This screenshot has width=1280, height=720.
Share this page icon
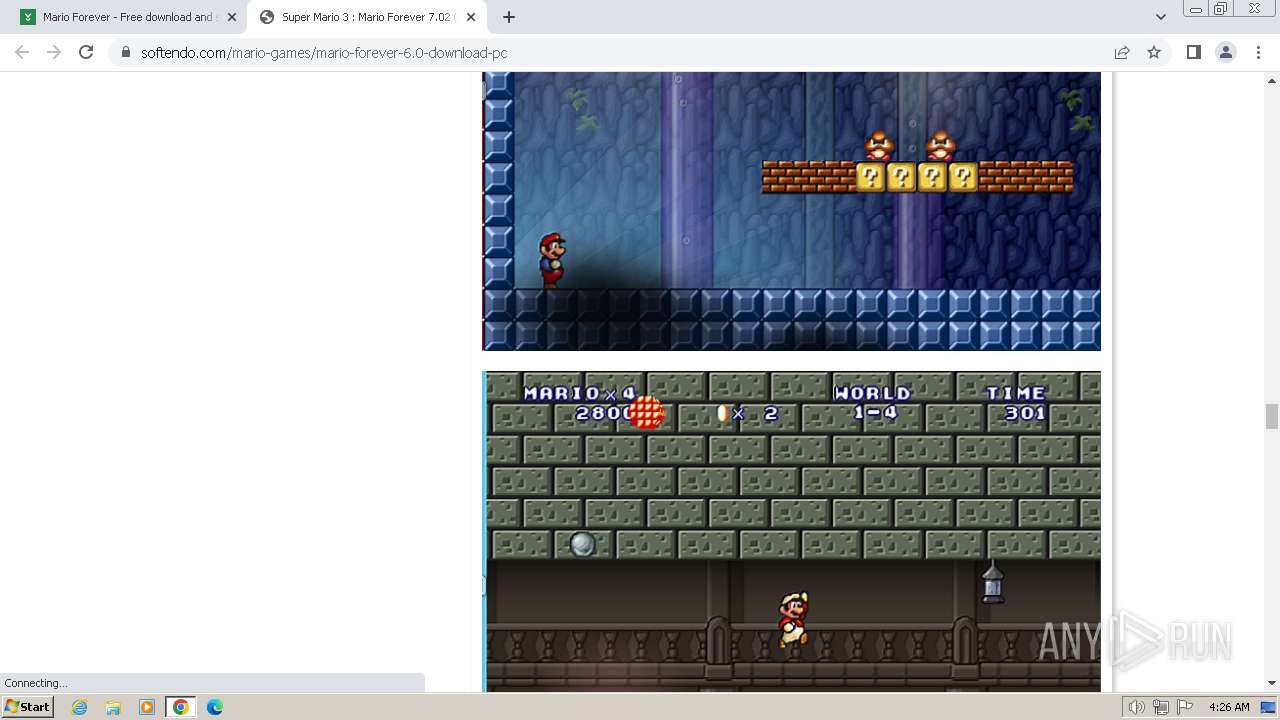[x=1122, y=52]
